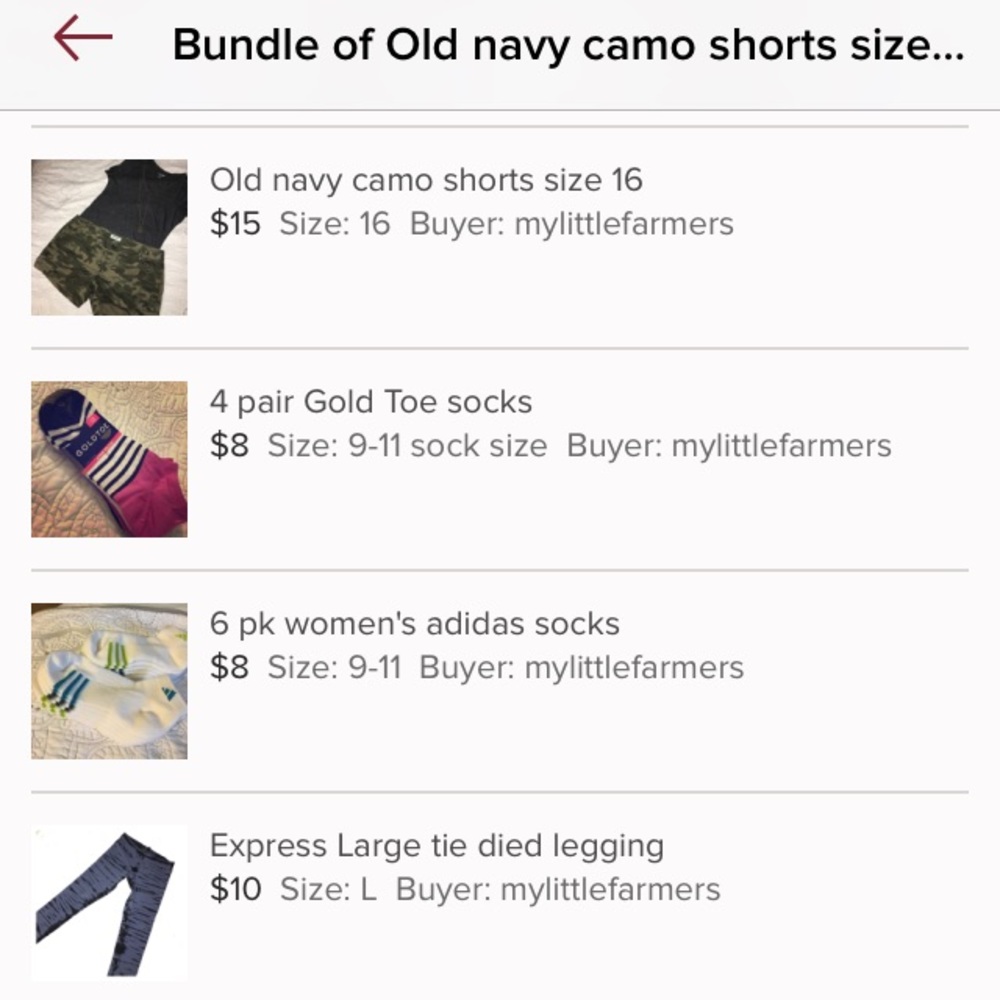The image size is (1000, 1000).
Task: Tap the adidas socks thumbnail
Action: tap(109, 679)
